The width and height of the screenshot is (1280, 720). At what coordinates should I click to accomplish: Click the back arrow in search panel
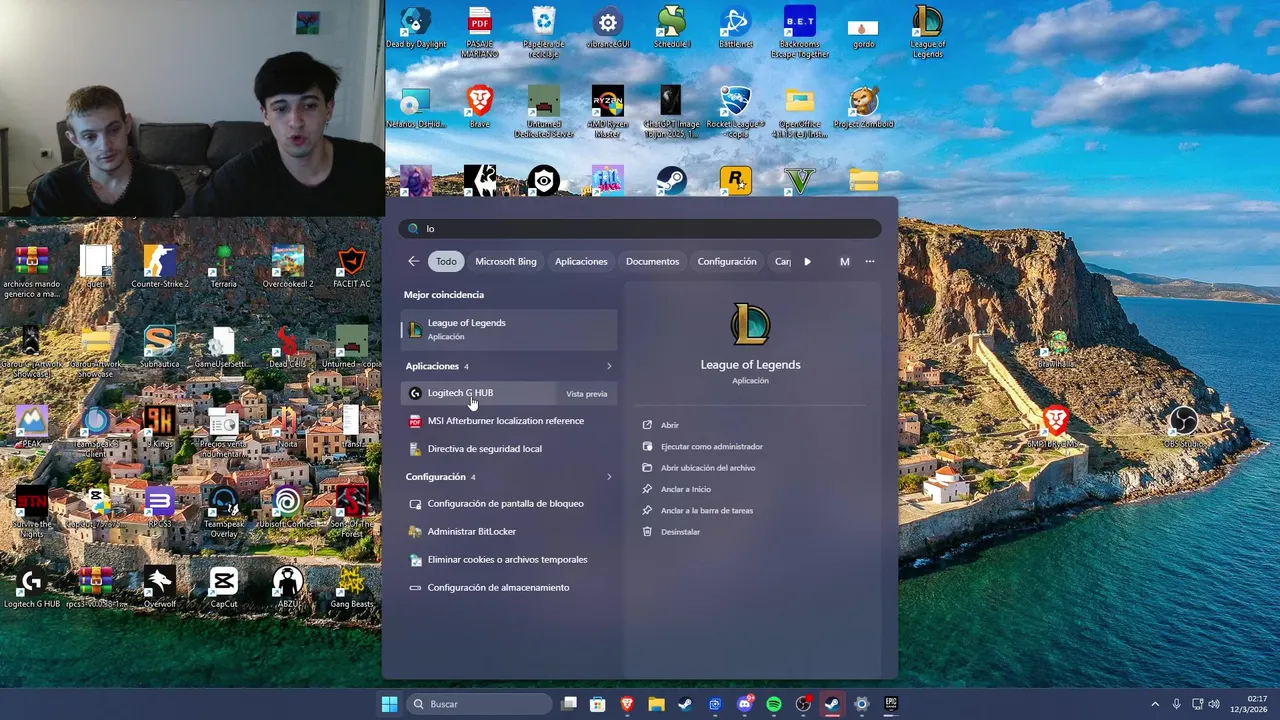pos(413,261)
